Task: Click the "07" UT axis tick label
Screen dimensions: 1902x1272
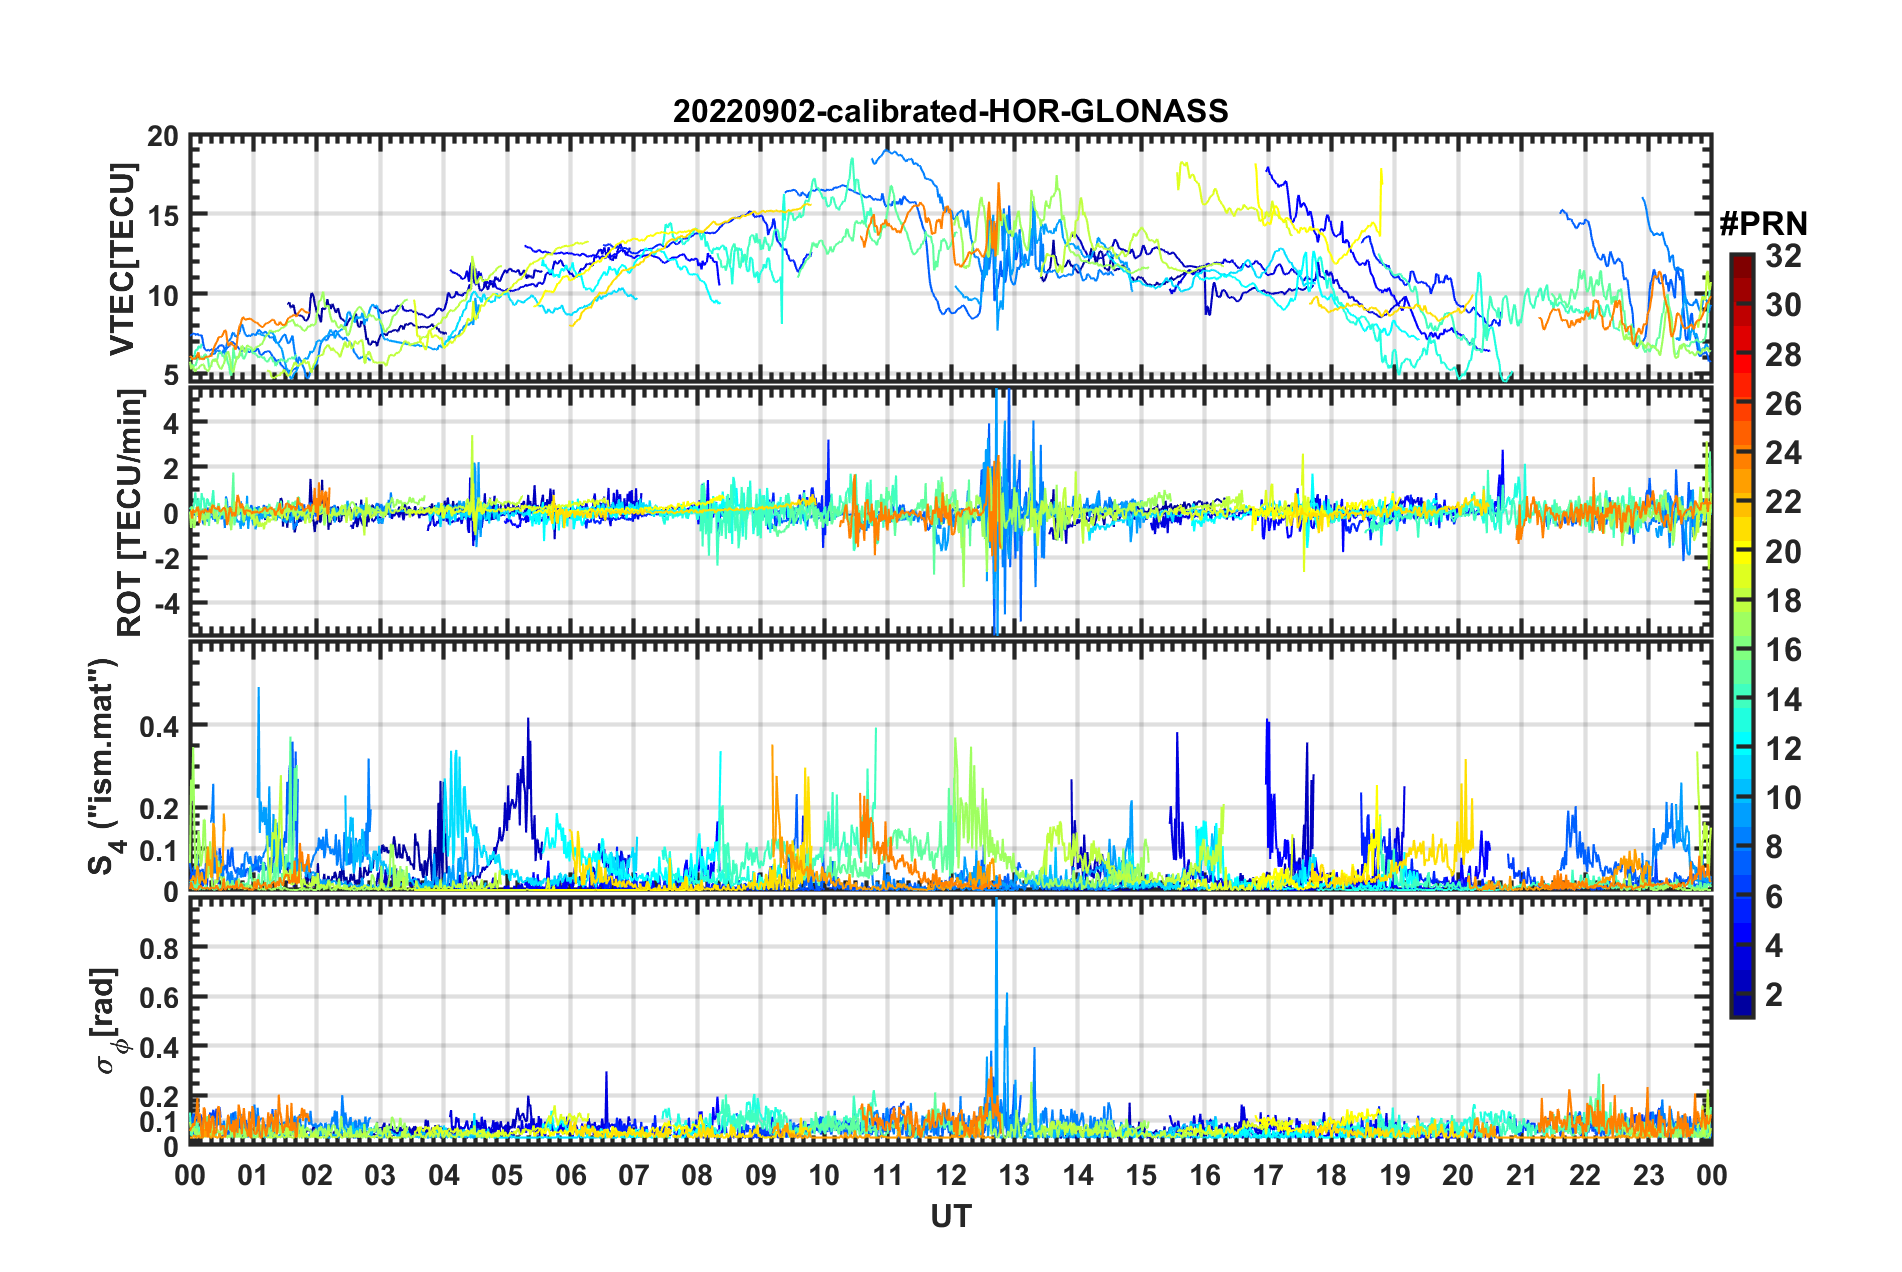Action: click(634, 1175)
